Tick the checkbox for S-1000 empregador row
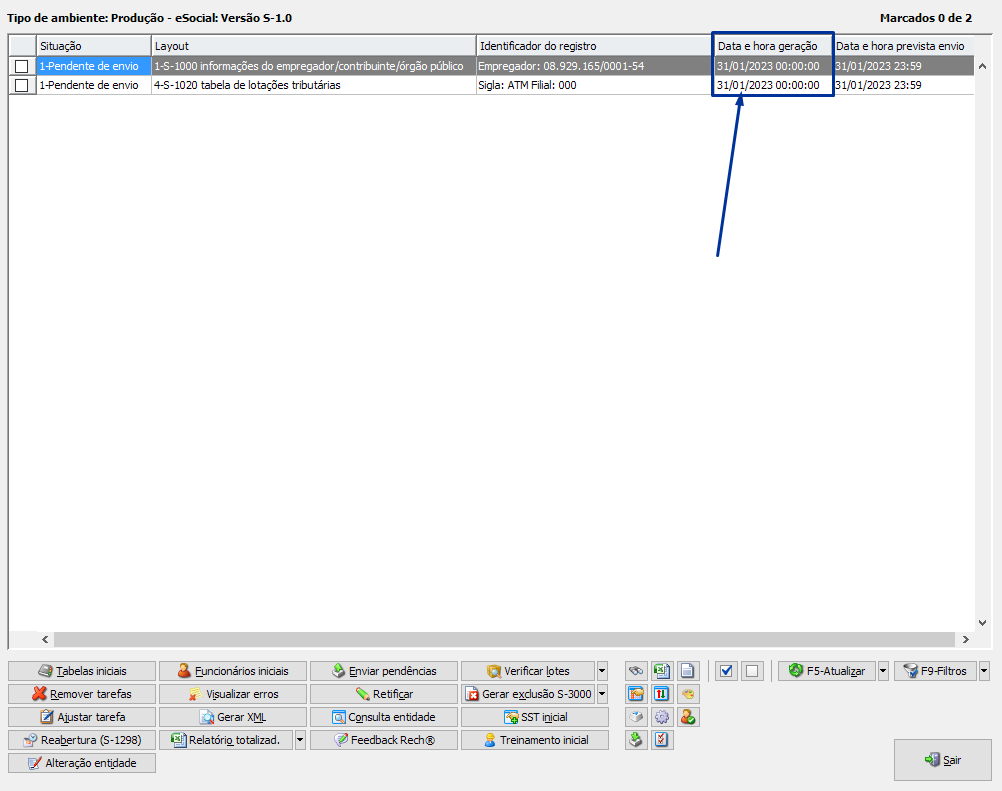Screen dimensions: 1002x791 [22, 66]
